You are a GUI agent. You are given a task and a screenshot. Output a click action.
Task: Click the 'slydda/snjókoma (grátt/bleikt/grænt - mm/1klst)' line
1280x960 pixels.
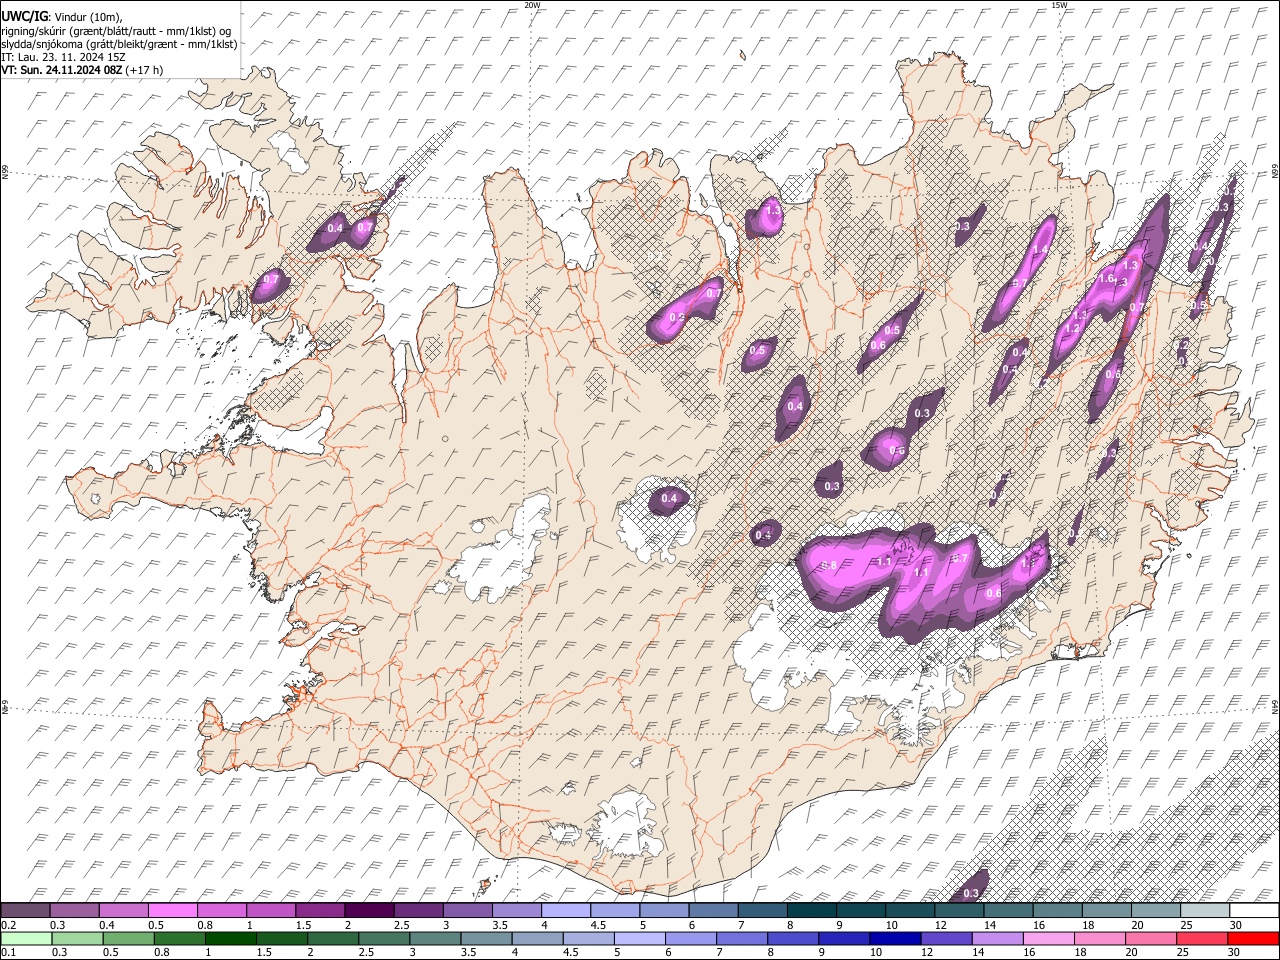coord(120,44)
